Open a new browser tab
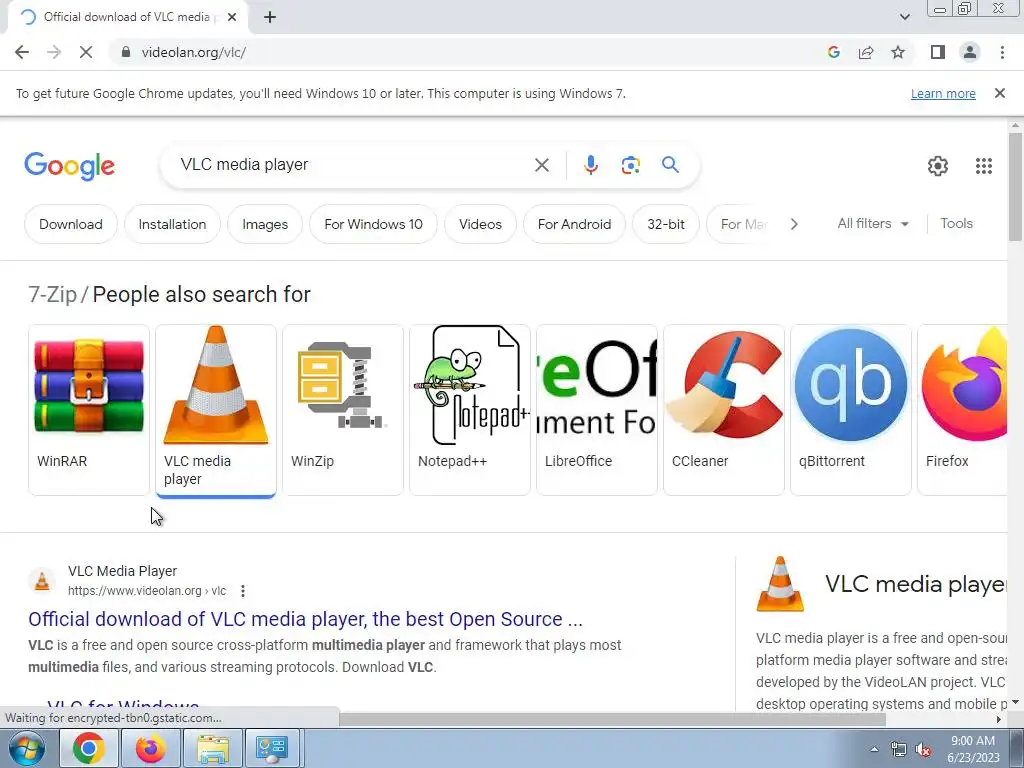1024x768 pixels. (x=270, y=18)
